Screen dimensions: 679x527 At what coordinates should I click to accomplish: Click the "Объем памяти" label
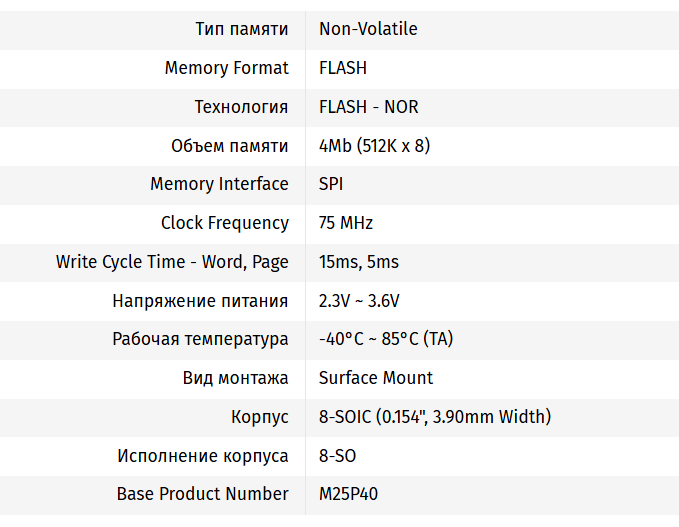tap(230, 146)
